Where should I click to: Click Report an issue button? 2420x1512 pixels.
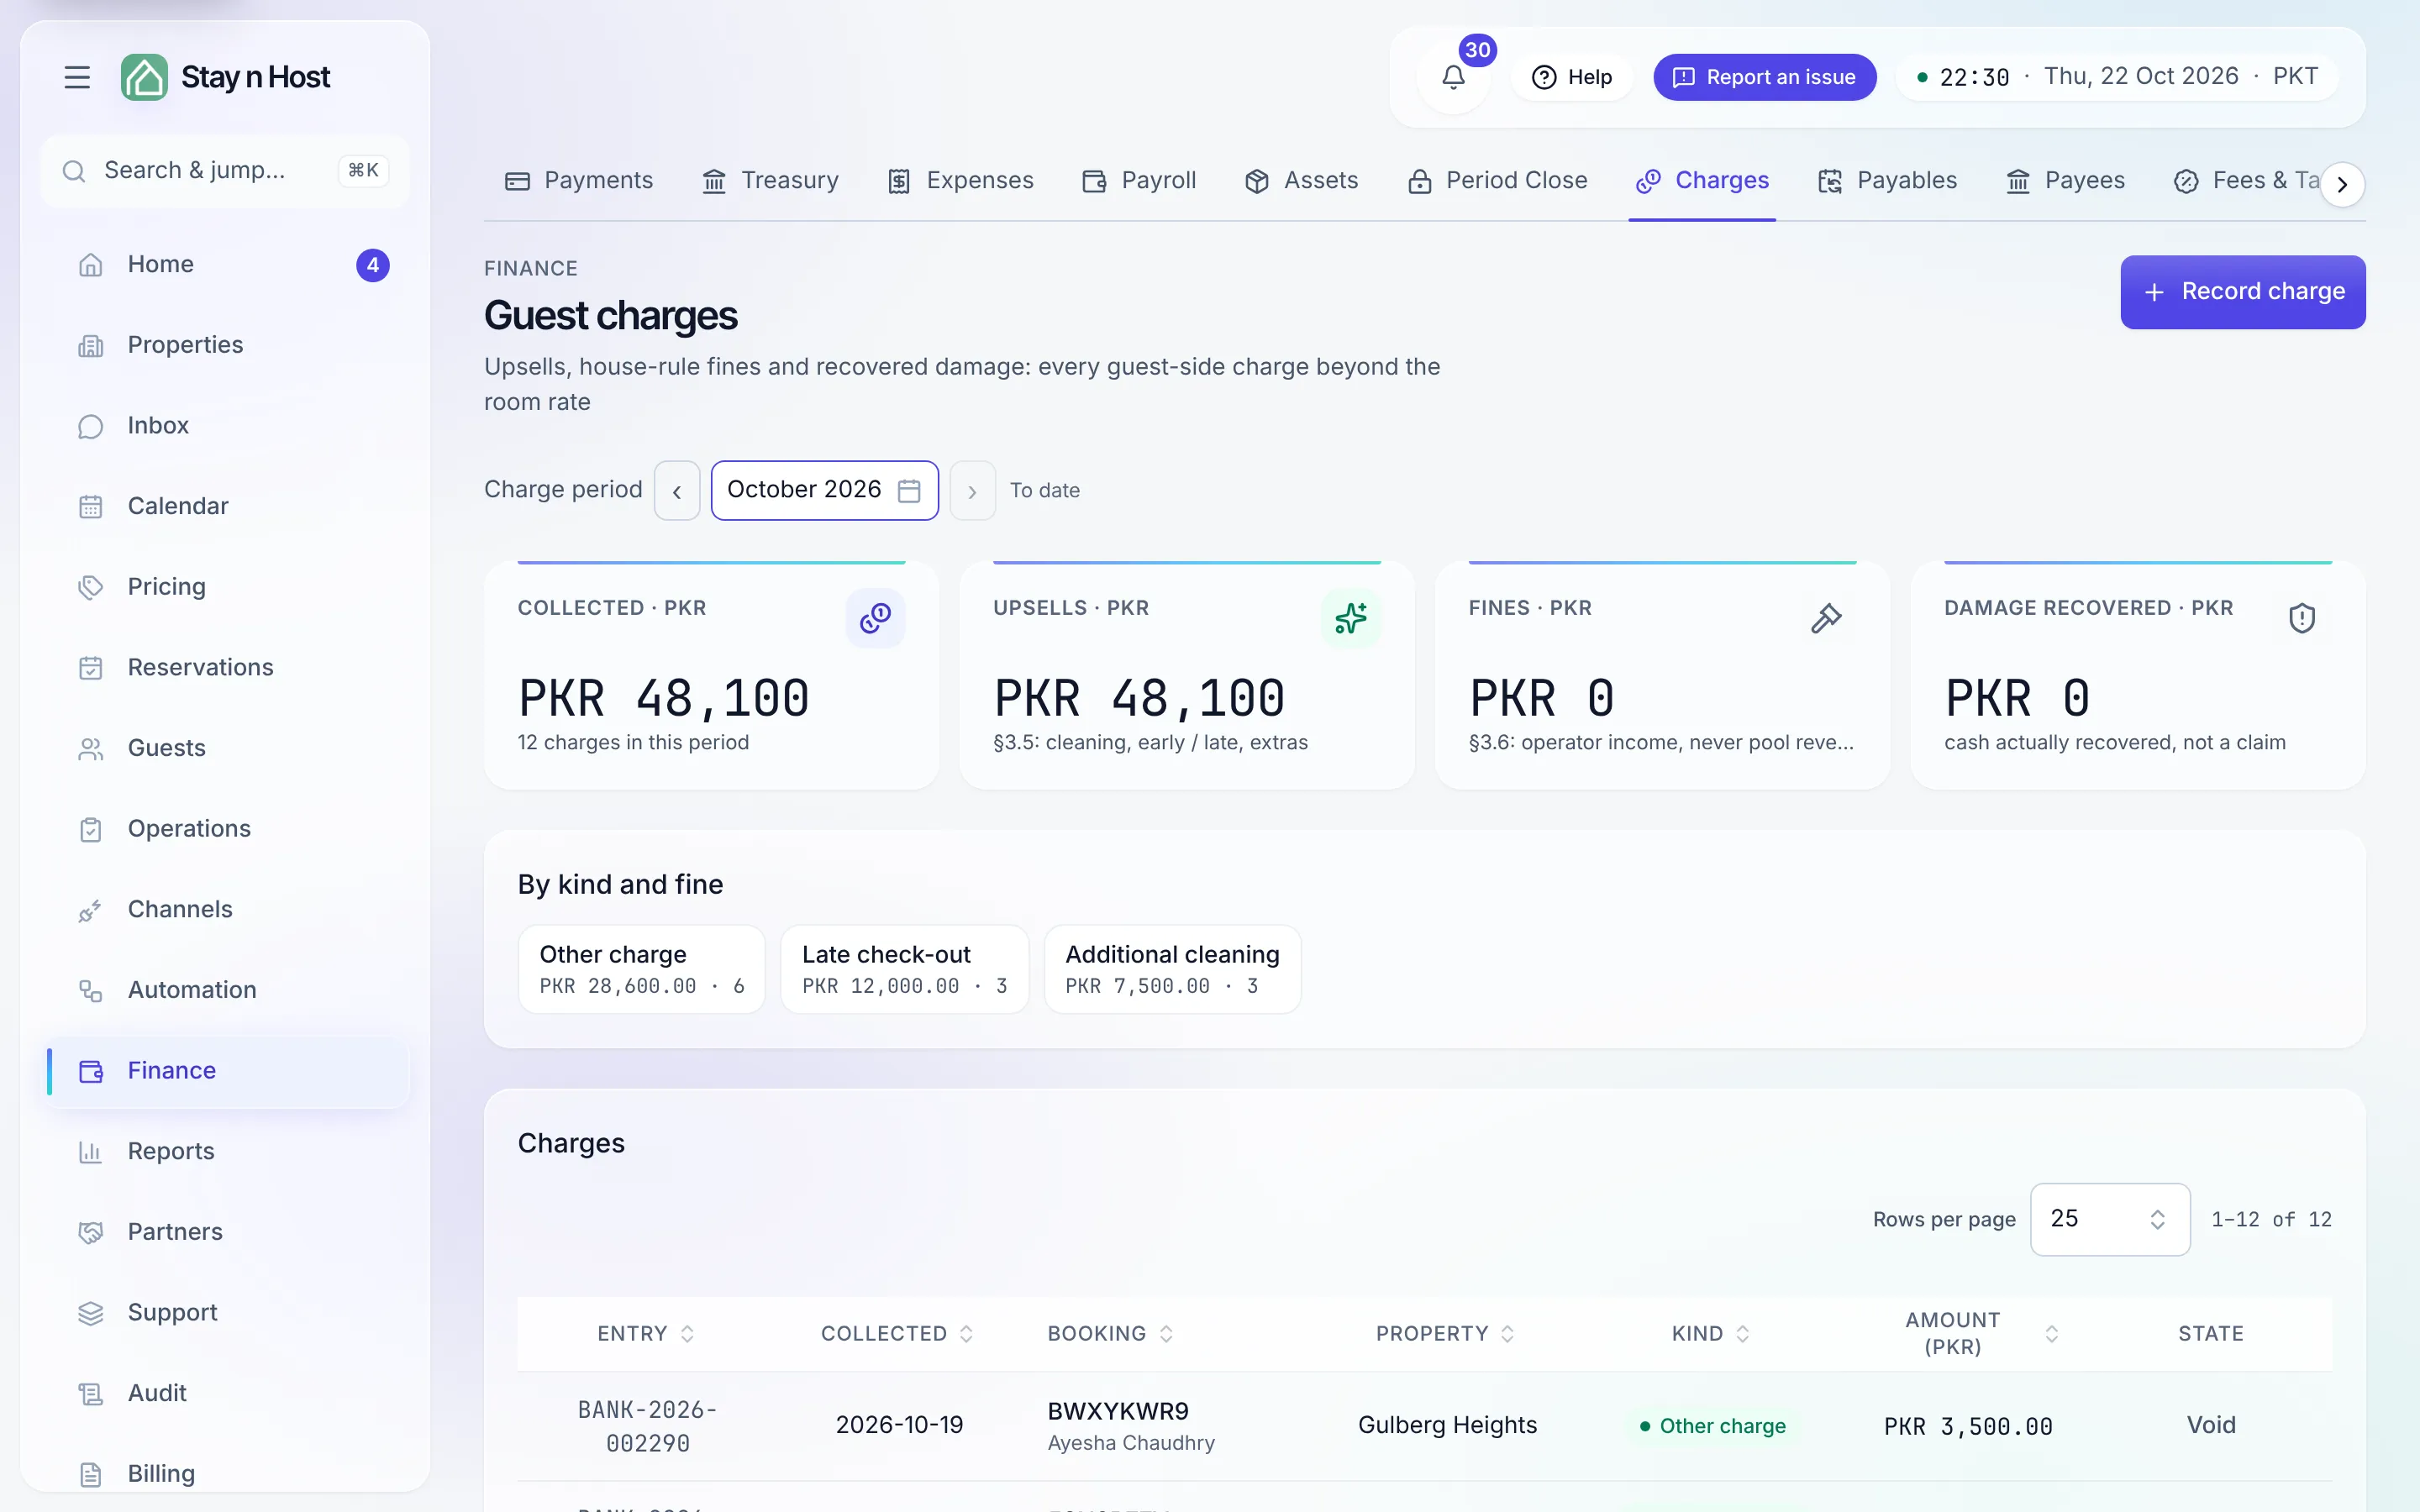pyautogui.click(x=1764, y=77)
